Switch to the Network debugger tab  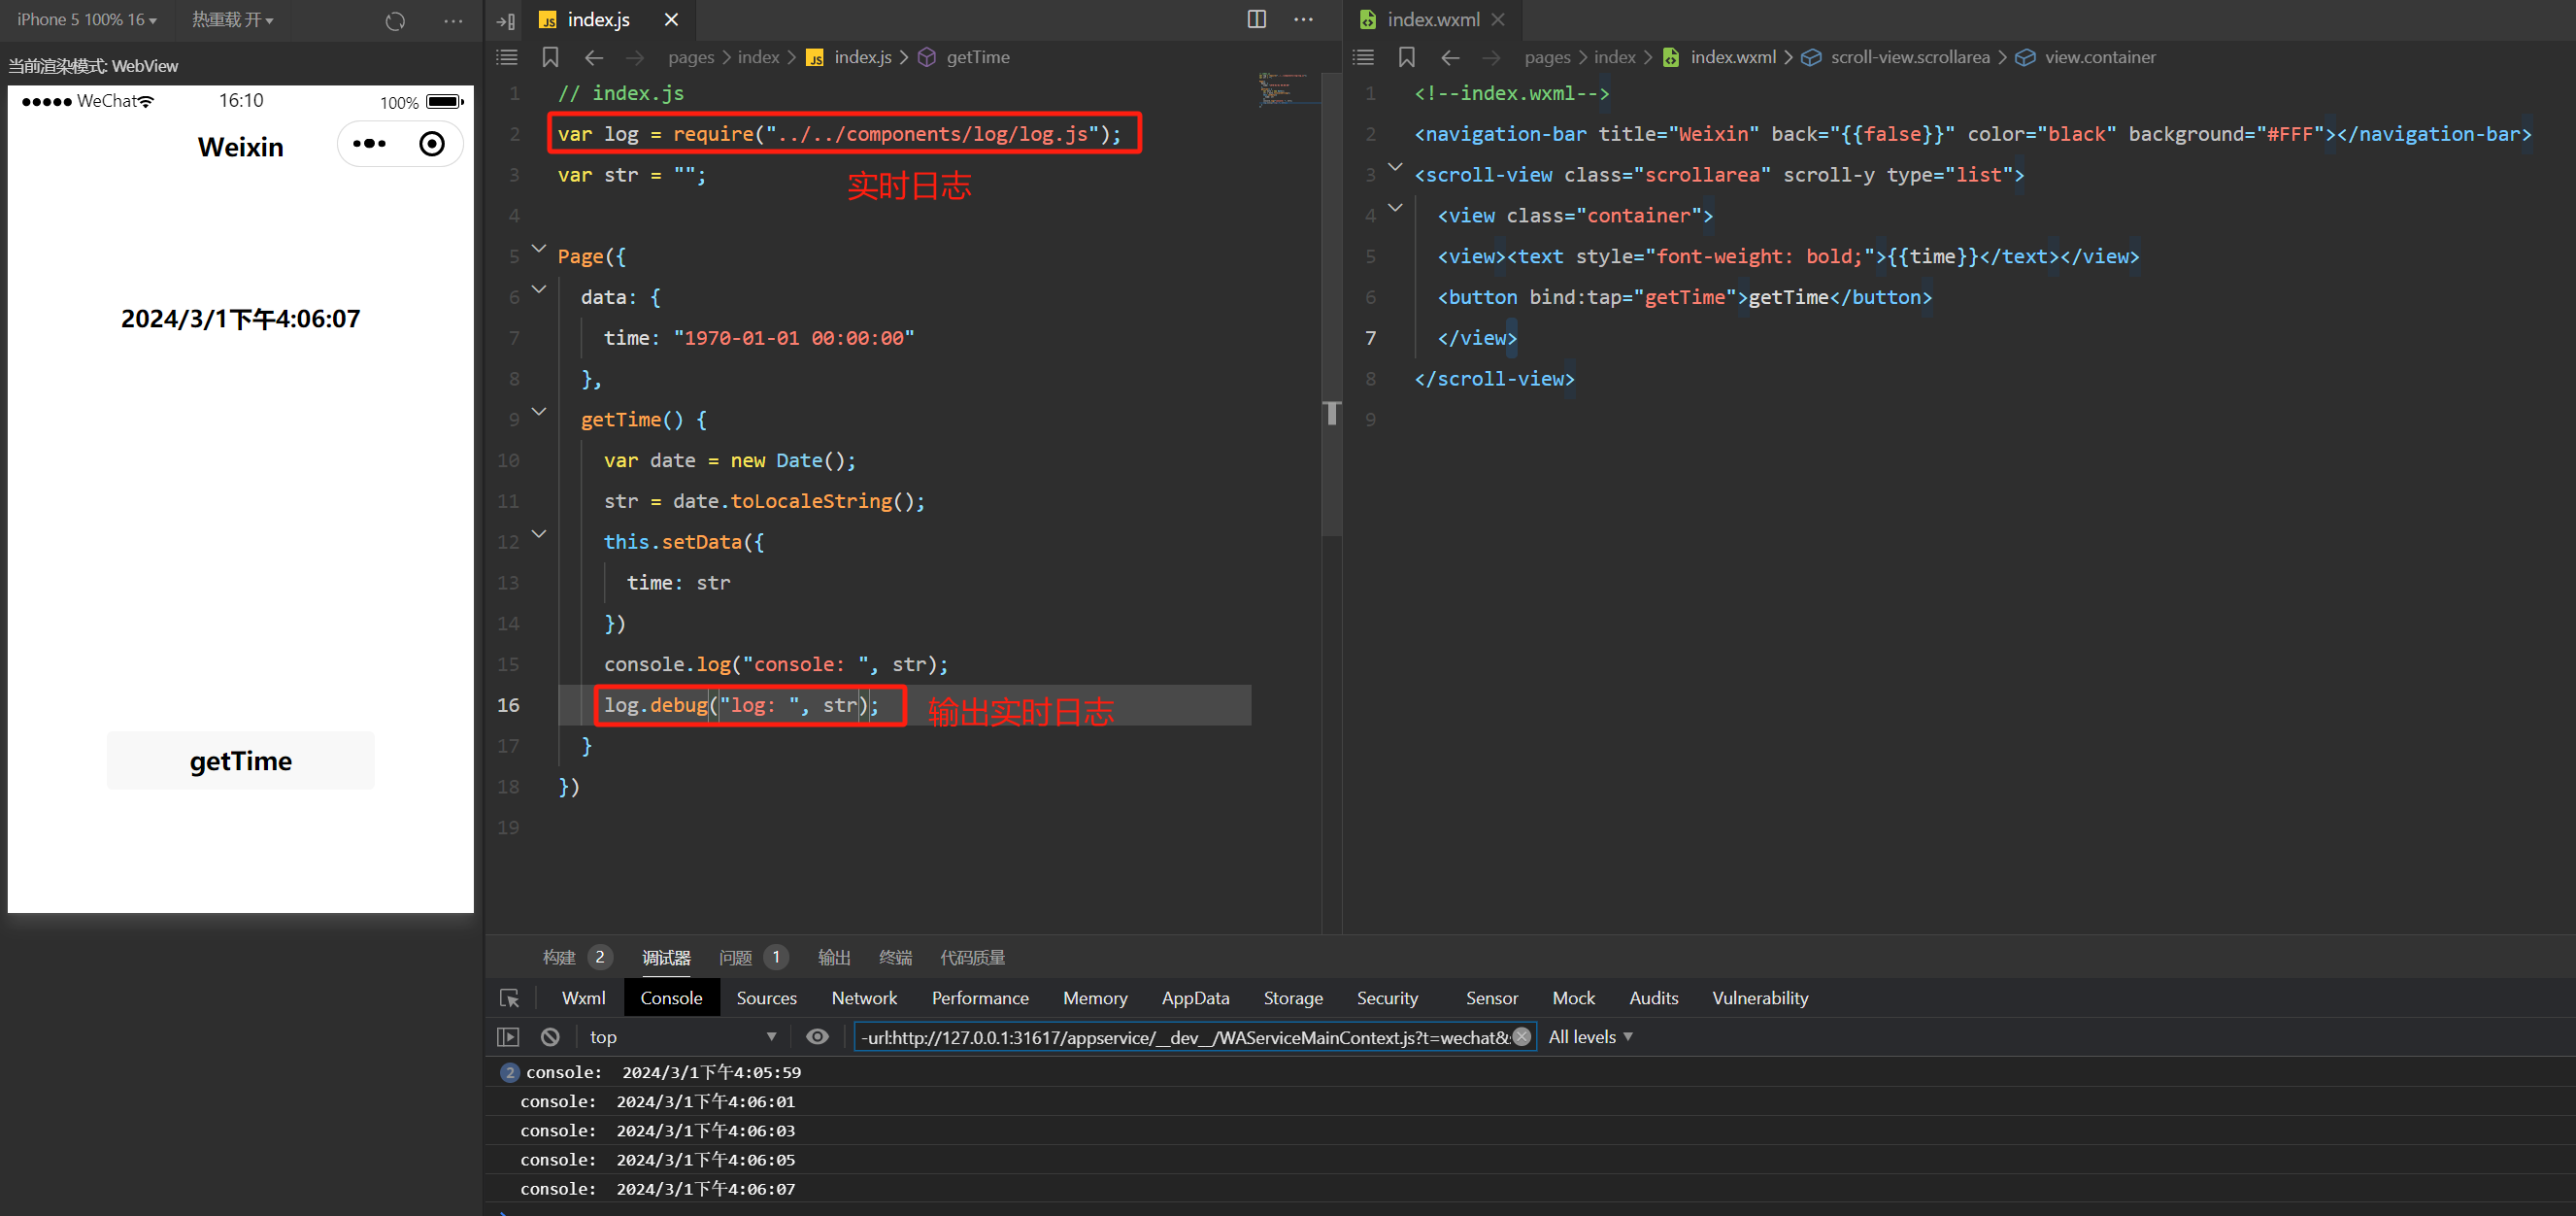coord(864,998)
